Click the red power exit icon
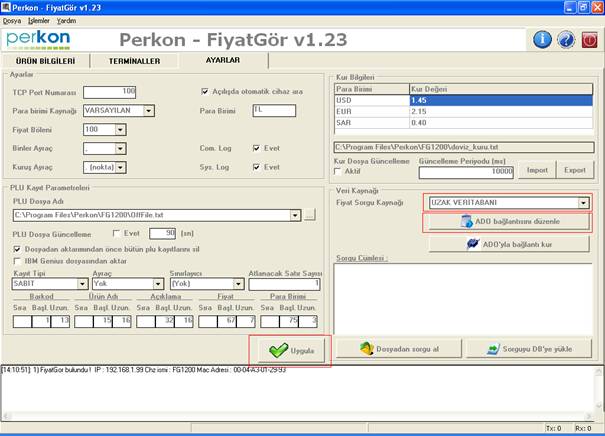Screen dimensions: 605x436 [x=589, y=40]
